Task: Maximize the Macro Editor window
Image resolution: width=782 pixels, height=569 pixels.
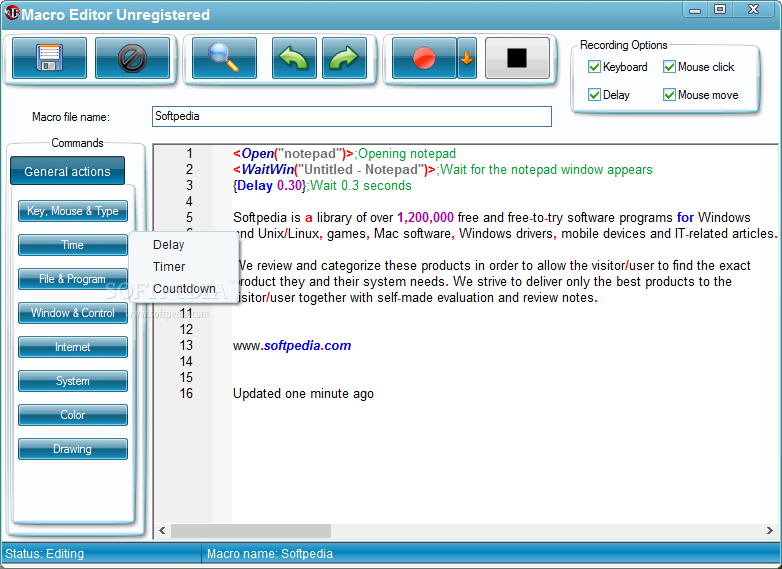Action: pos(720,10)
